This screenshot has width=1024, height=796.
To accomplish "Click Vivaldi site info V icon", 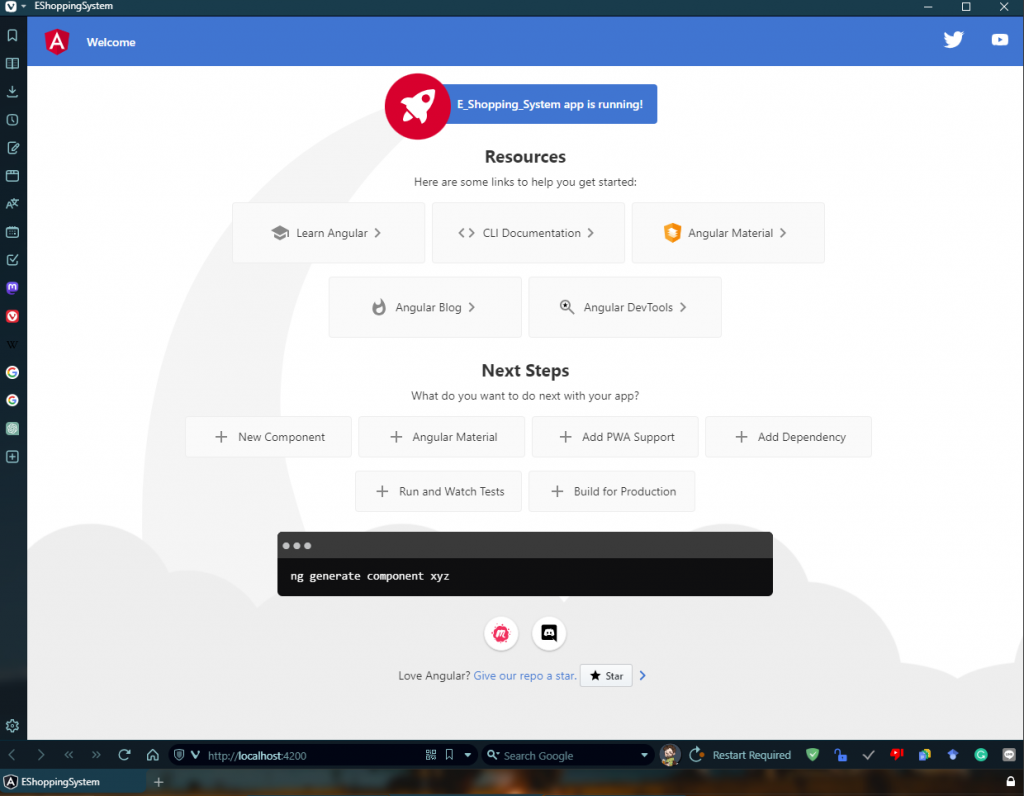I will pos(195,755).
